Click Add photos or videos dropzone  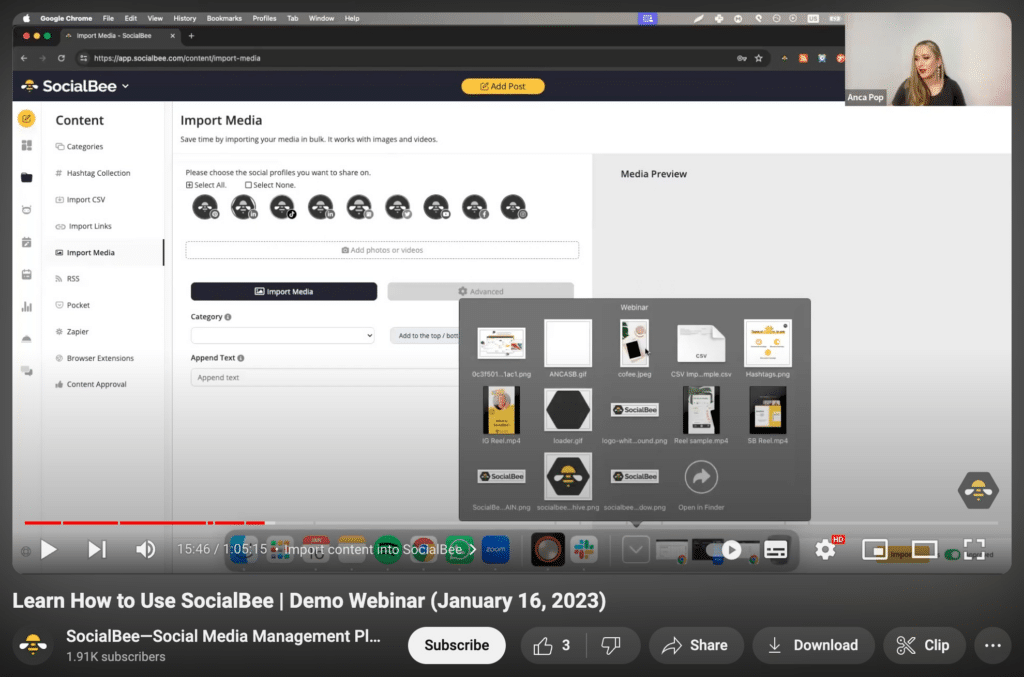click(382, 250)
